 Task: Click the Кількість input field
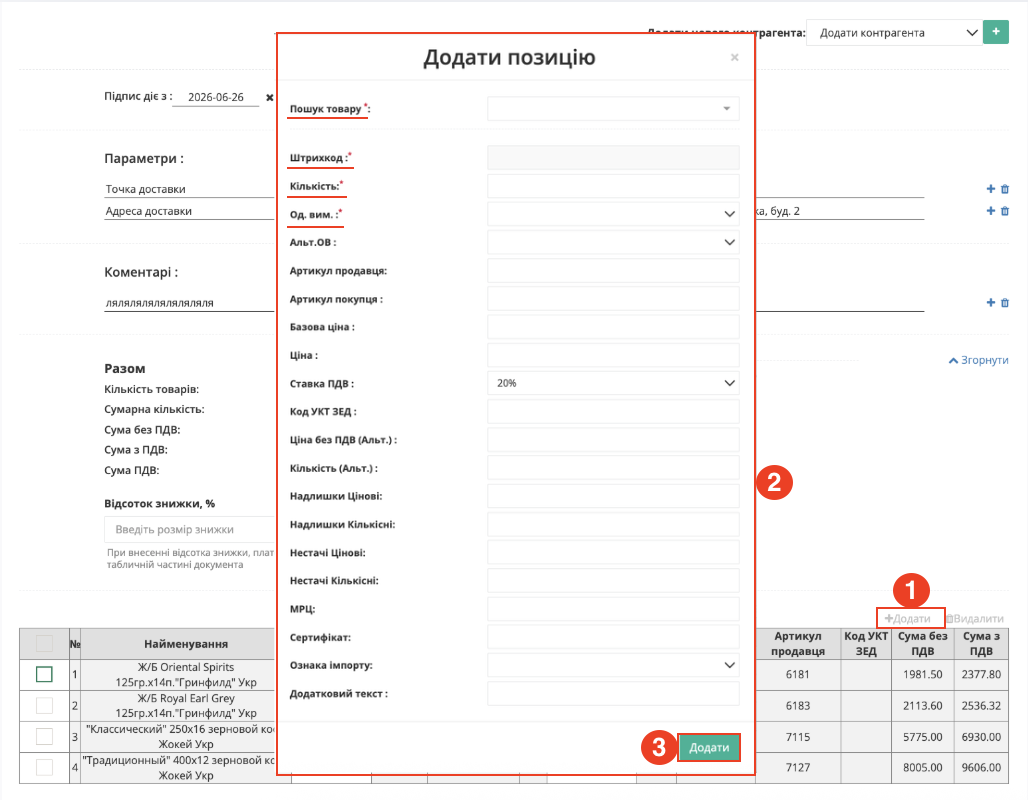(x=613, y=186)
